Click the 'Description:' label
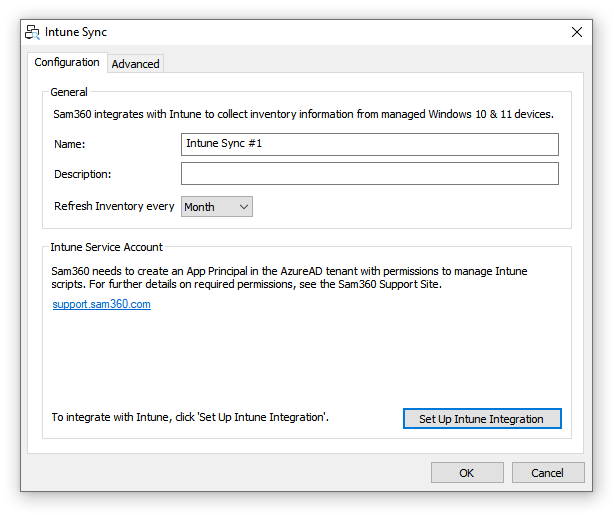Viewport: 614px width, 515px height. pos(83,174)
